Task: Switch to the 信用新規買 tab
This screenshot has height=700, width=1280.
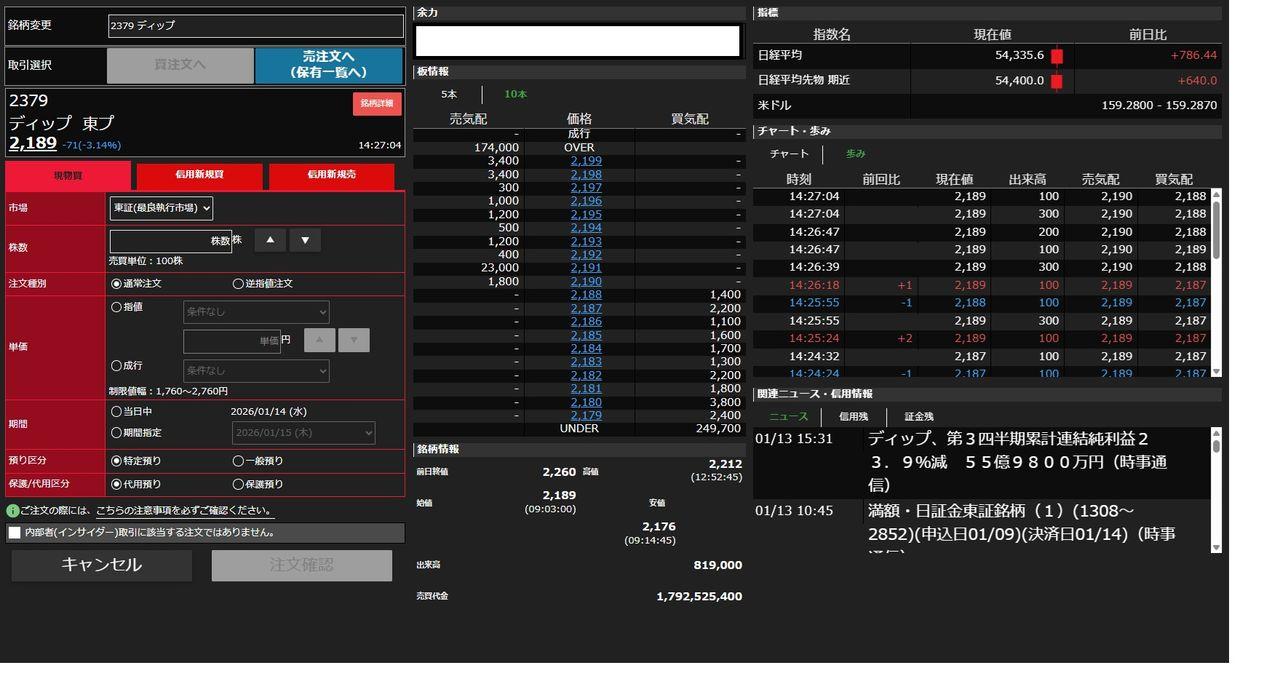Action: (199, 175)
